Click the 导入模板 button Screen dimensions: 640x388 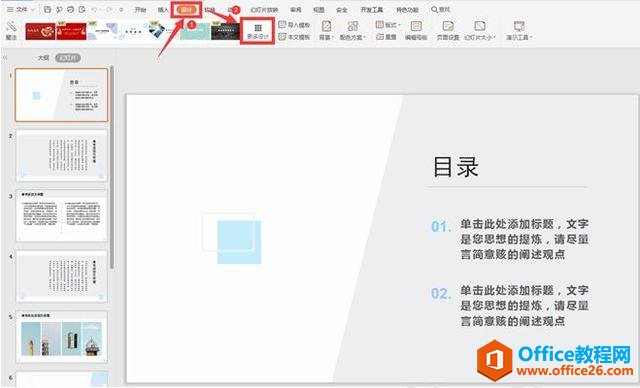point(294,25)
